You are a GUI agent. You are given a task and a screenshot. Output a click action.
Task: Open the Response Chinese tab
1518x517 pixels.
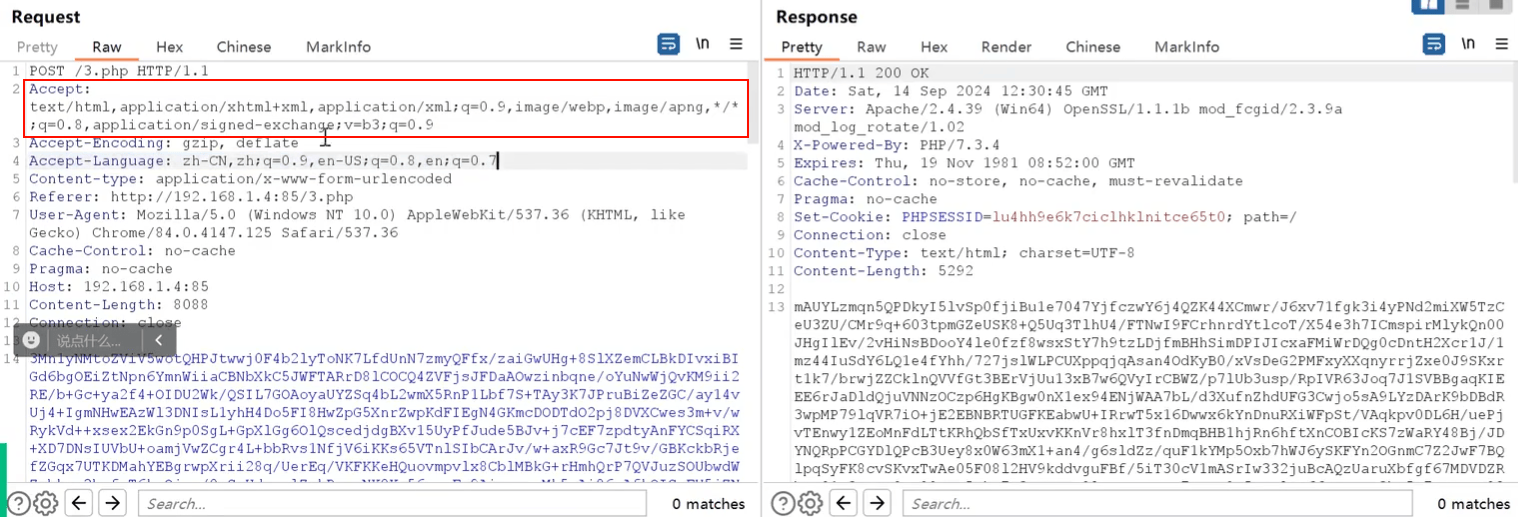tap(1093, 47)
